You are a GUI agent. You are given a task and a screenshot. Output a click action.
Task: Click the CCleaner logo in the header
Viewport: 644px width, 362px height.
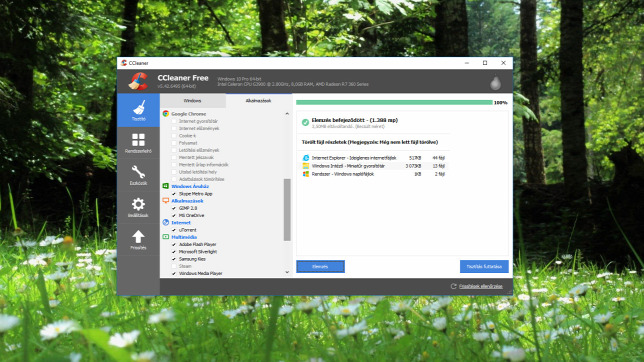(x=138, y=81)
